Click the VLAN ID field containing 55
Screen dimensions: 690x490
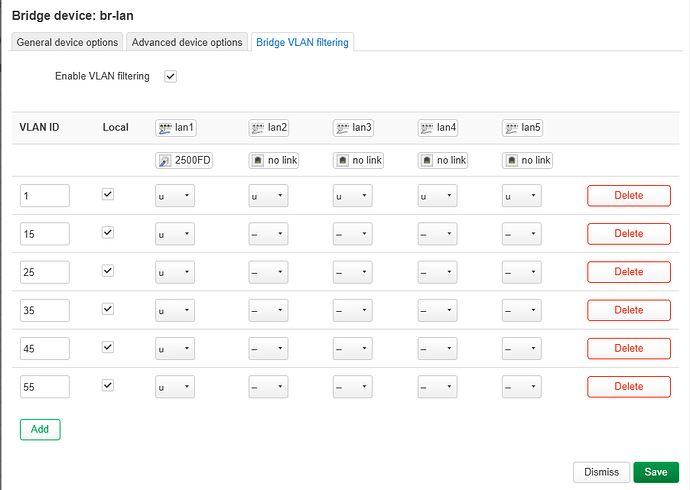(44, 386)
